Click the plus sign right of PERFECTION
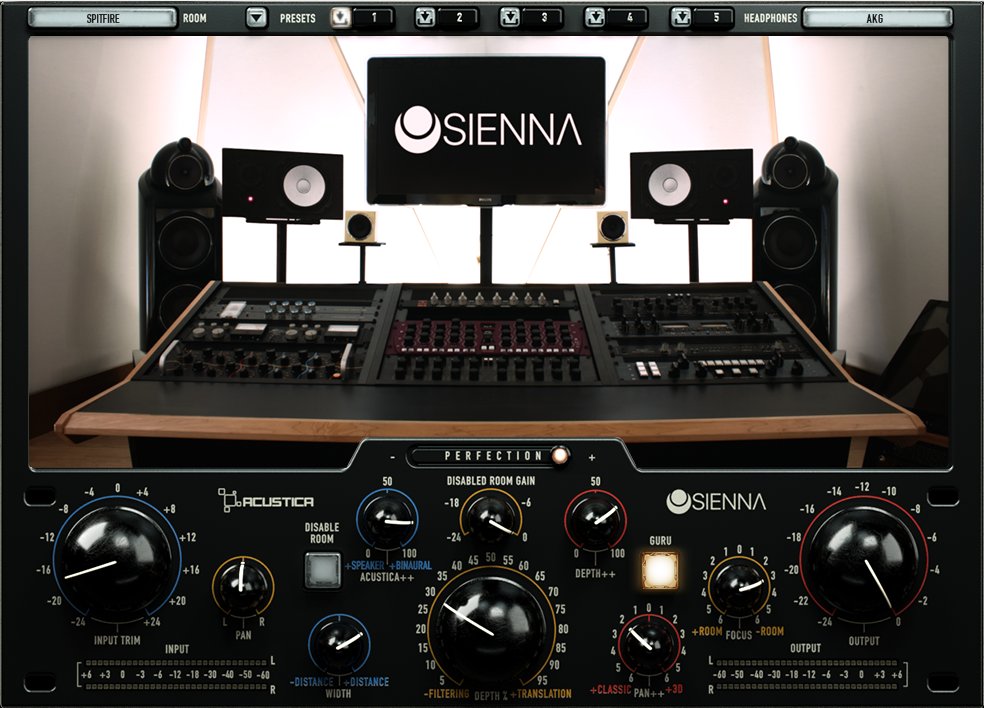Viewport: 984px width, 708px height. [x=591, y=458]
